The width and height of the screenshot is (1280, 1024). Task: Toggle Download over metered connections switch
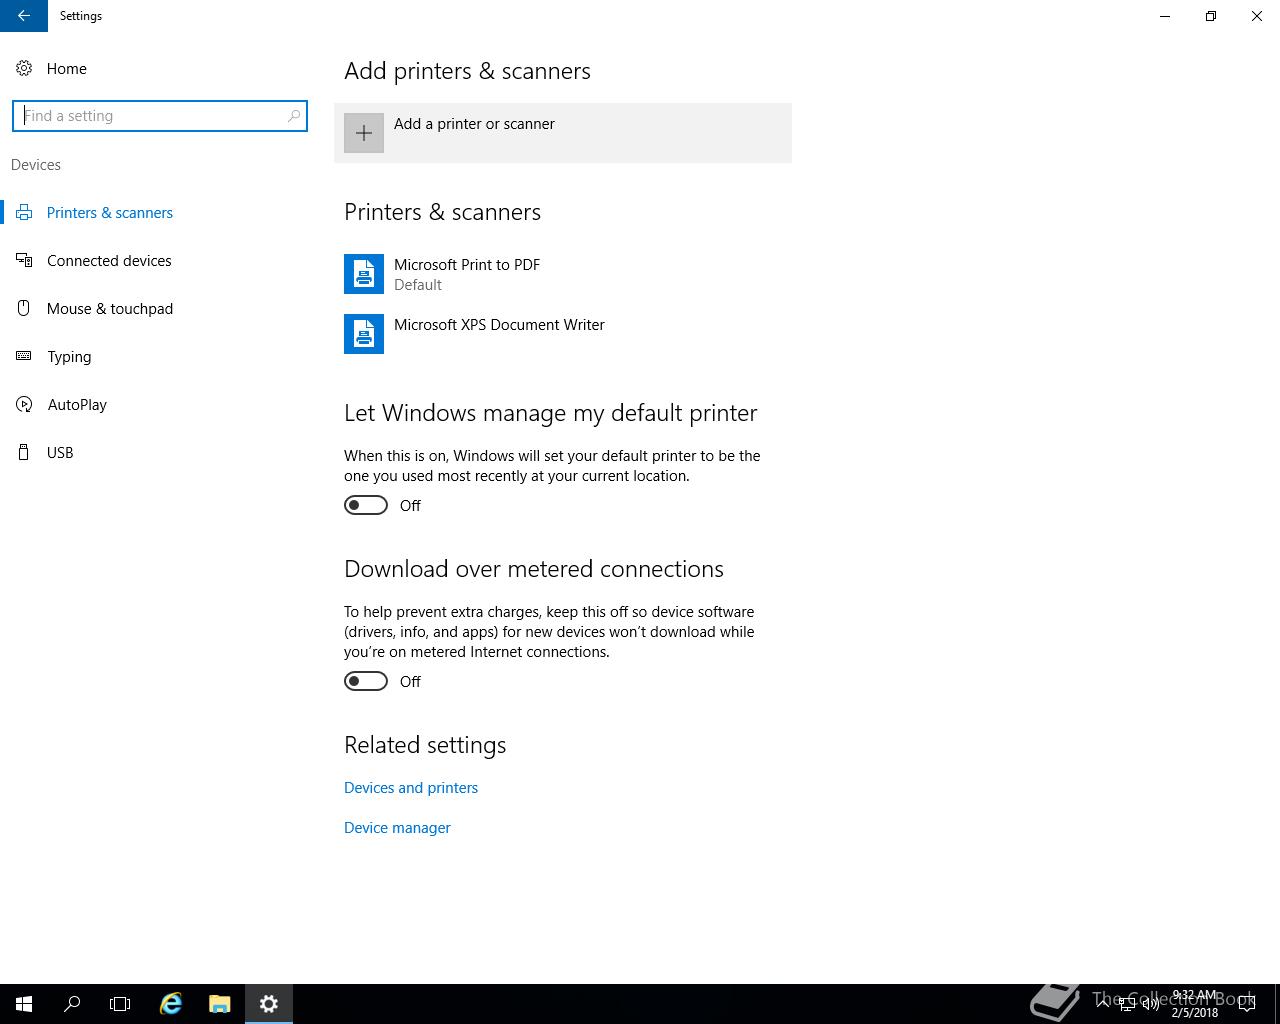click(366, 681)
